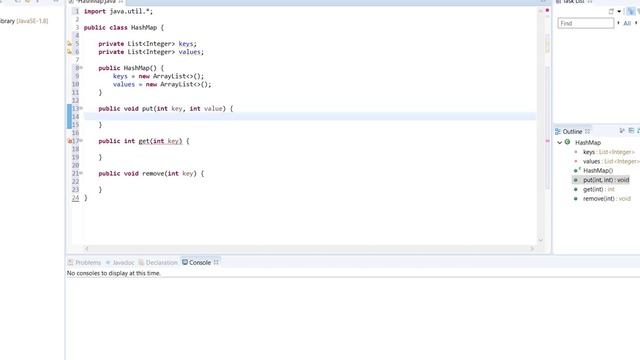
Task: Click 'public void remove(int key) {' line
Action: click(x=151, y=173)
